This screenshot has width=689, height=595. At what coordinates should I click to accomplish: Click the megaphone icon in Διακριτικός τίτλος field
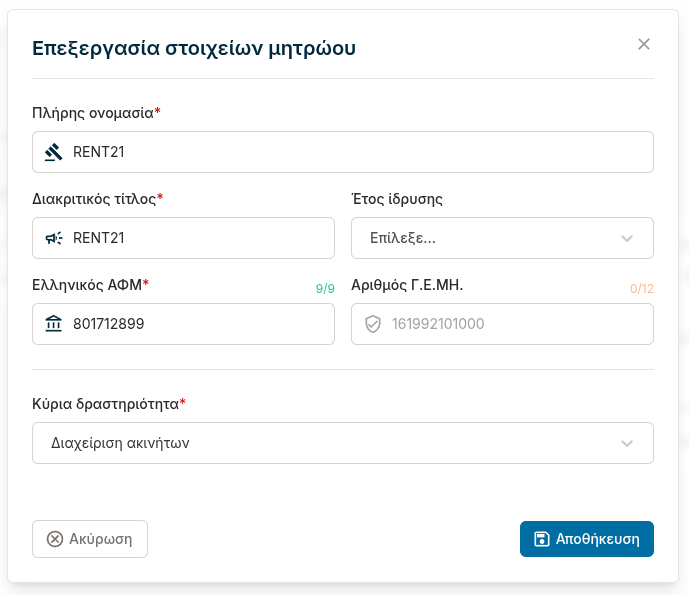[54, 238]
